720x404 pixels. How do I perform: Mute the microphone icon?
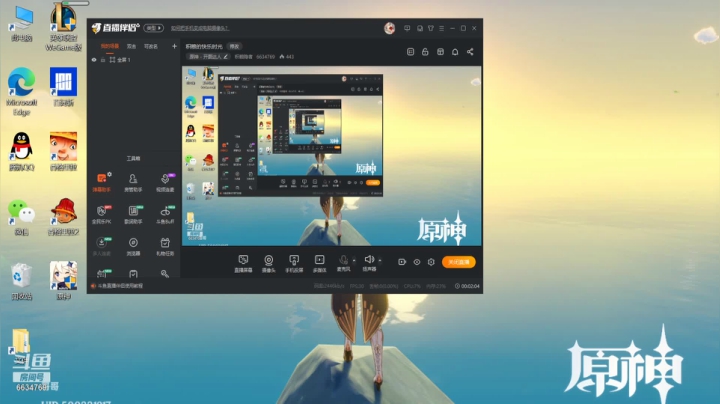[x=343, y=260]
